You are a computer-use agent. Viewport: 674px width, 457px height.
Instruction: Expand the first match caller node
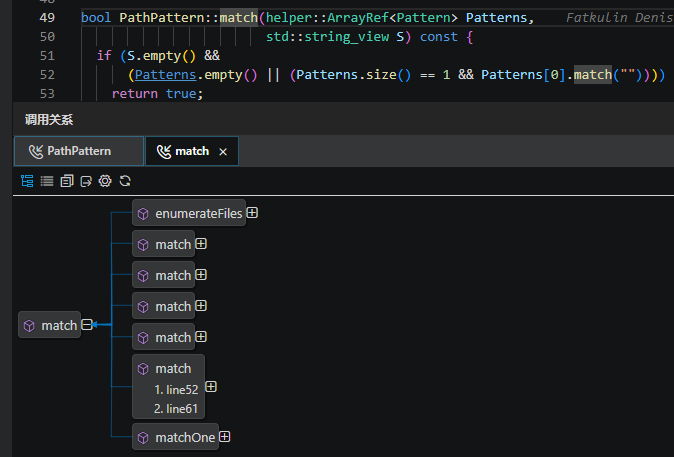click(x=201, y=244)
